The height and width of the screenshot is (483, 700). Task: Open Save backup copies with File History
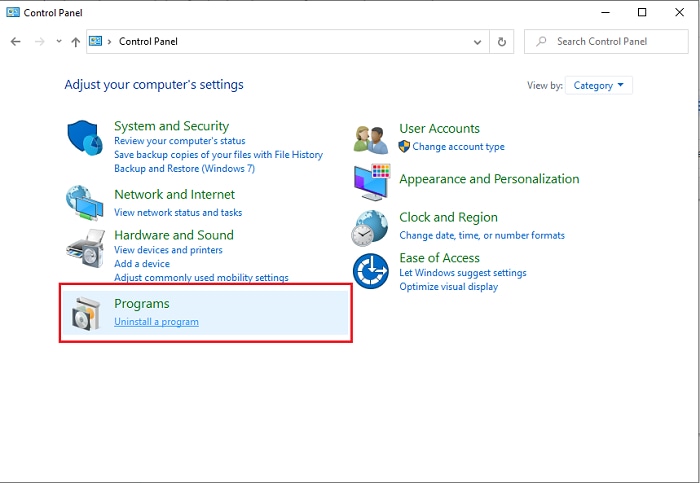tap(218, 154)
